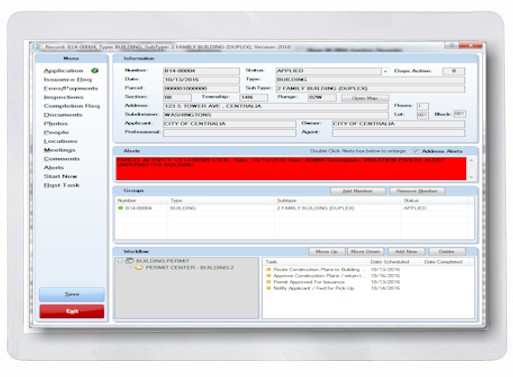Screen dimensions: 513x377
Task: Click the alerts box scroll down arrow
Action: point(471,177)
